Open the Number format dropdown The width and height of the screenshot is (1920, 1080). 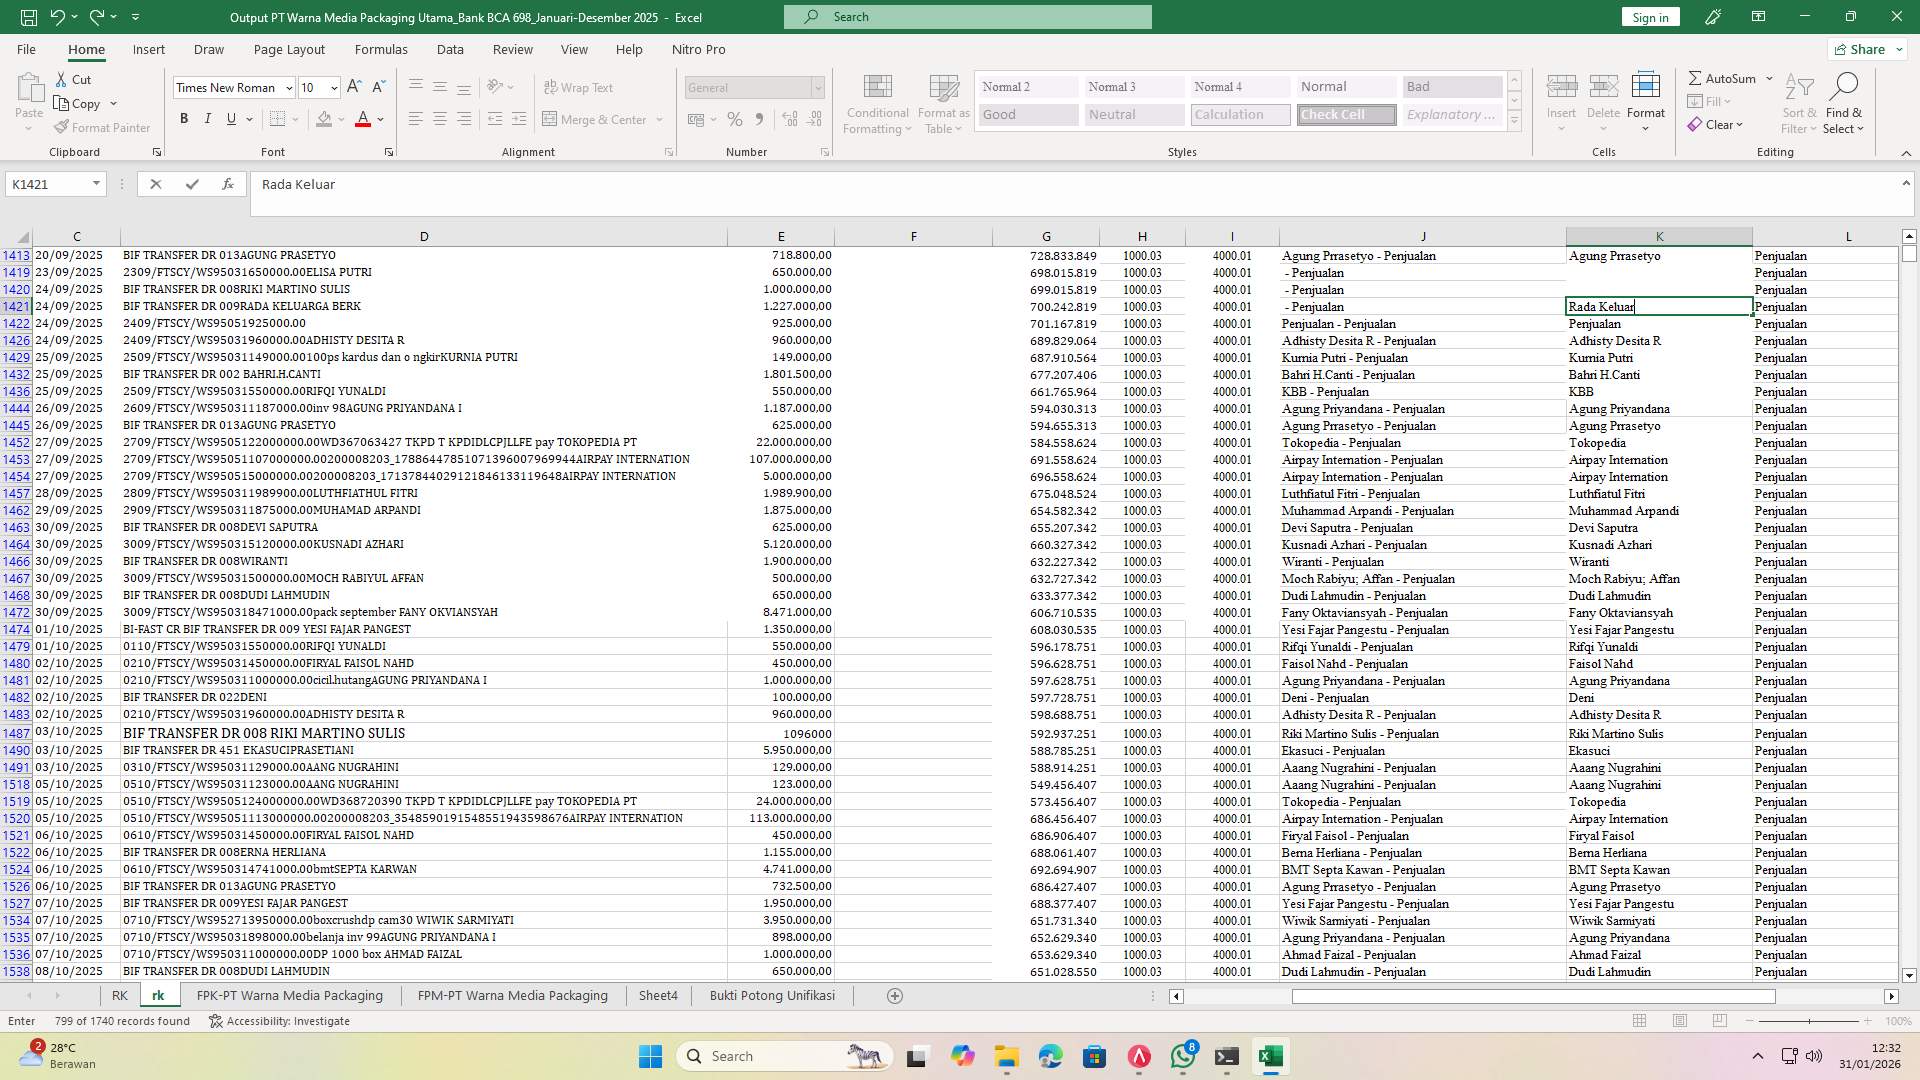click(x=818, y=87)
